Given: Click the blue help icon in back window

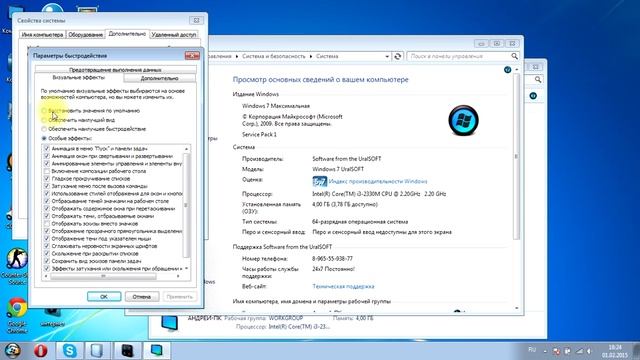Looking at the screenshot, I should 533,96.
